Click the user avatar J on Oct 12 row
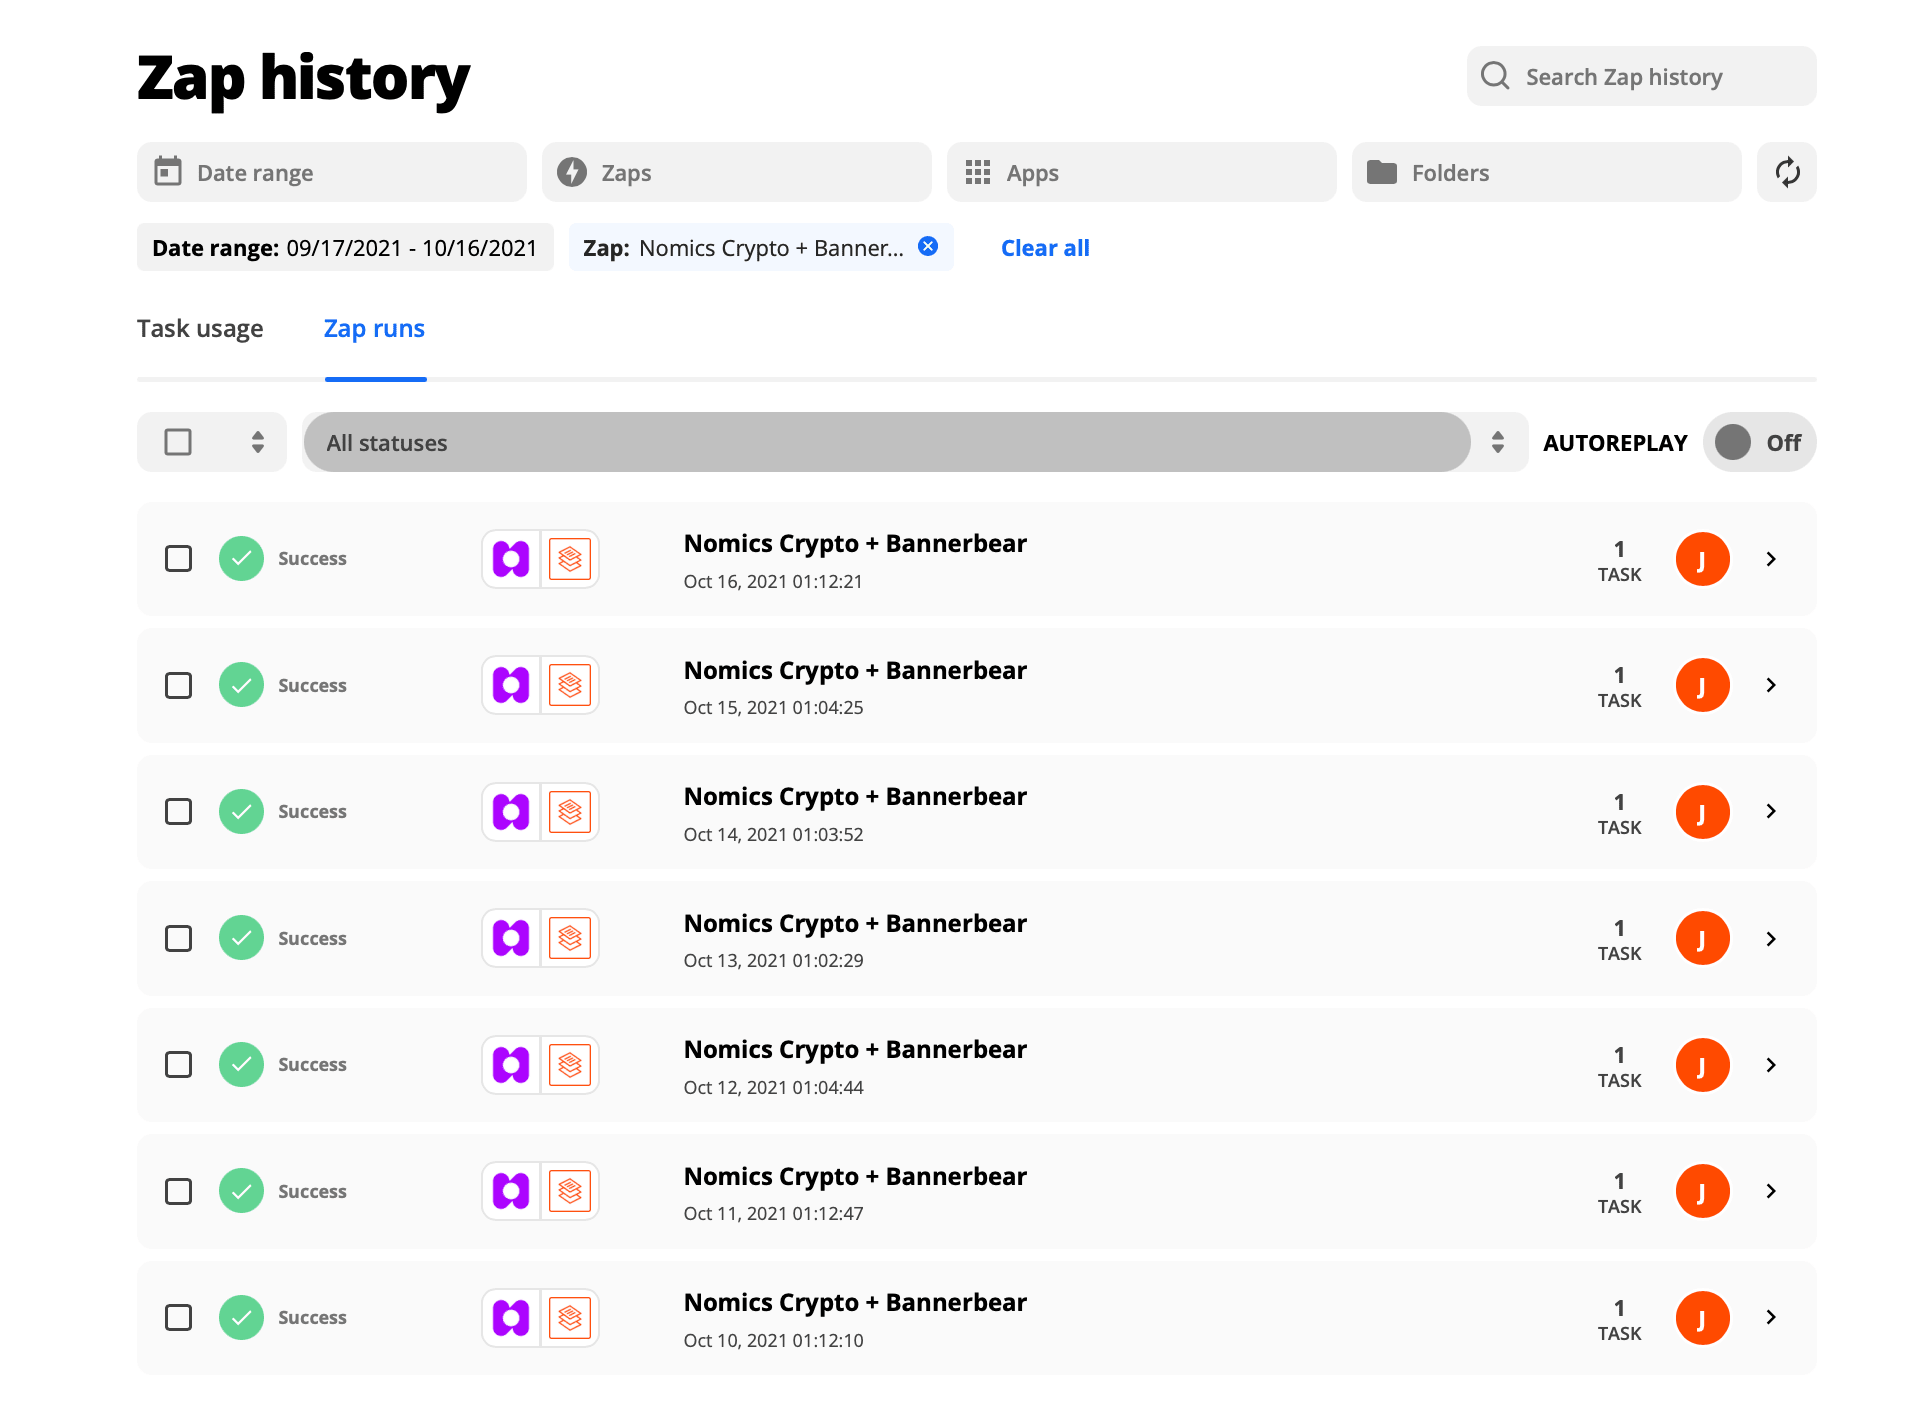1932x1428 pixels. (x=1702, y=1065)
